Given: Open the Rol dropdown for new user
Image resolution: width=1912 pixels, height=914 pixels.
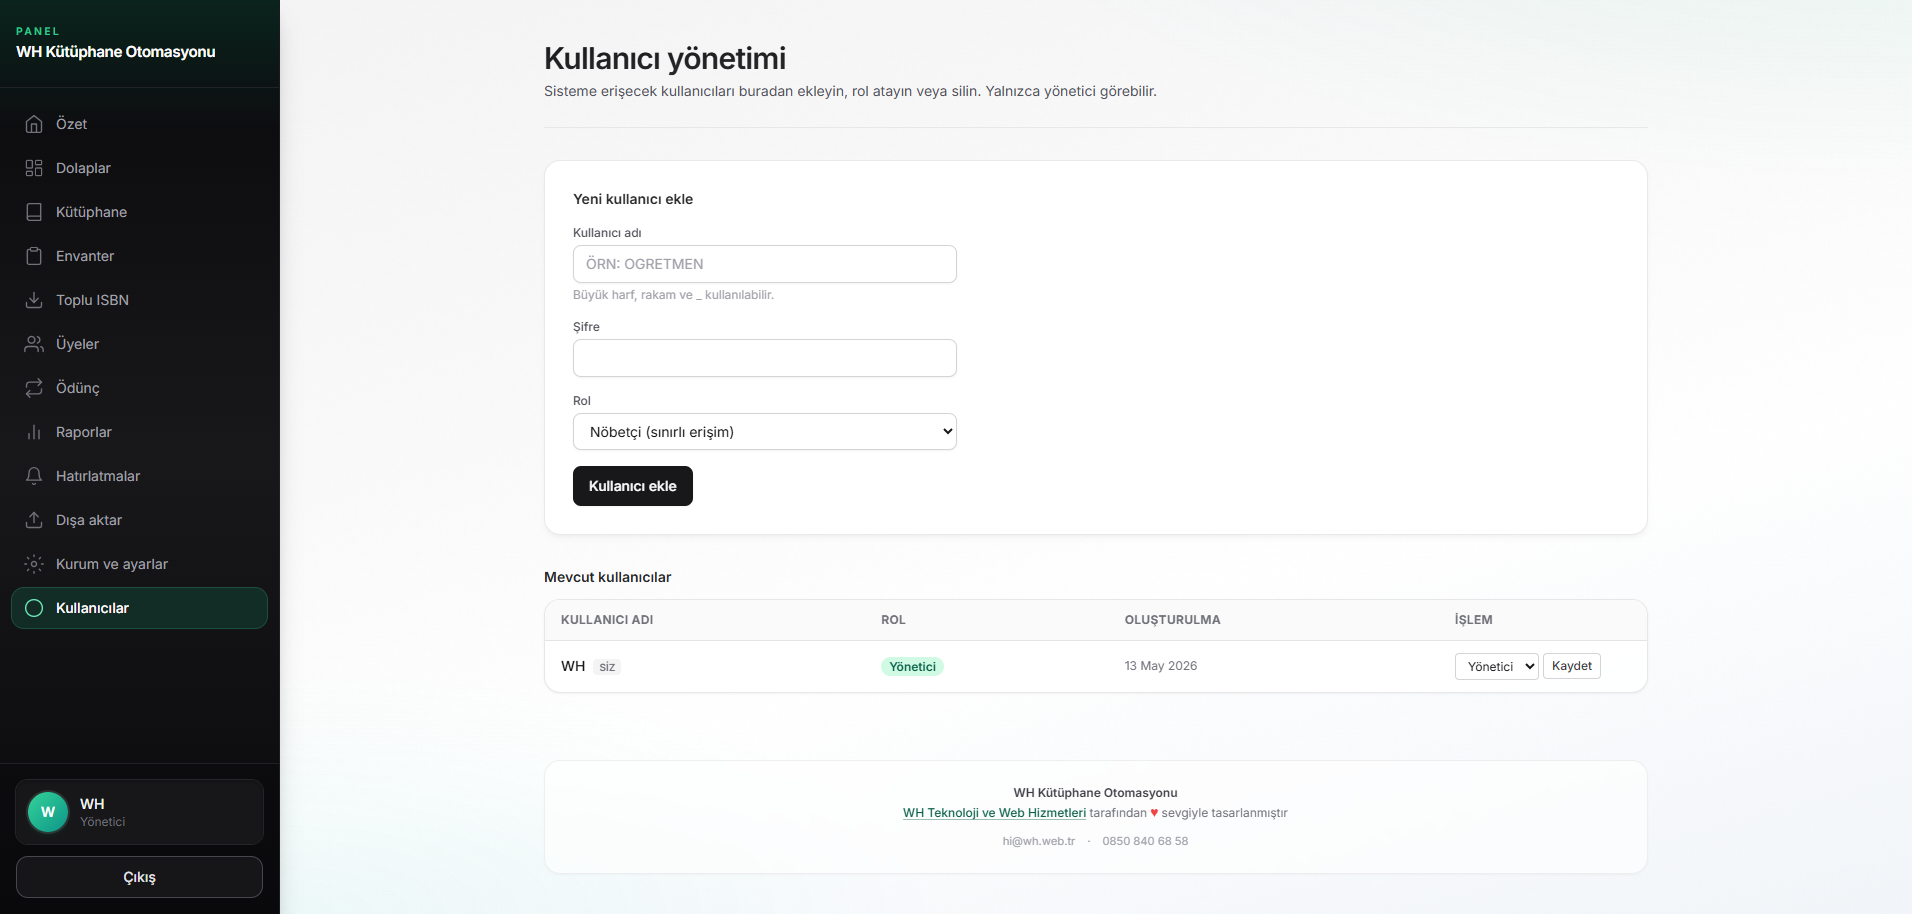Looking at the screenshot, I should (765, 432).
